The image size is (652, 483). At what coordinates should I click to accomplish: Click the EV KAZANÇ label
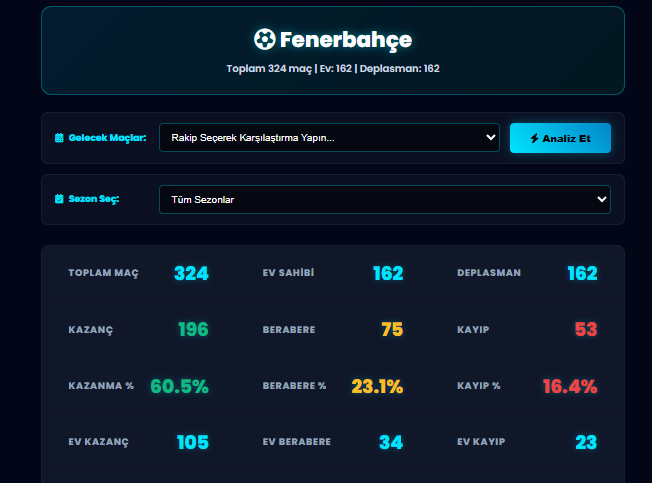click(99, 442)
